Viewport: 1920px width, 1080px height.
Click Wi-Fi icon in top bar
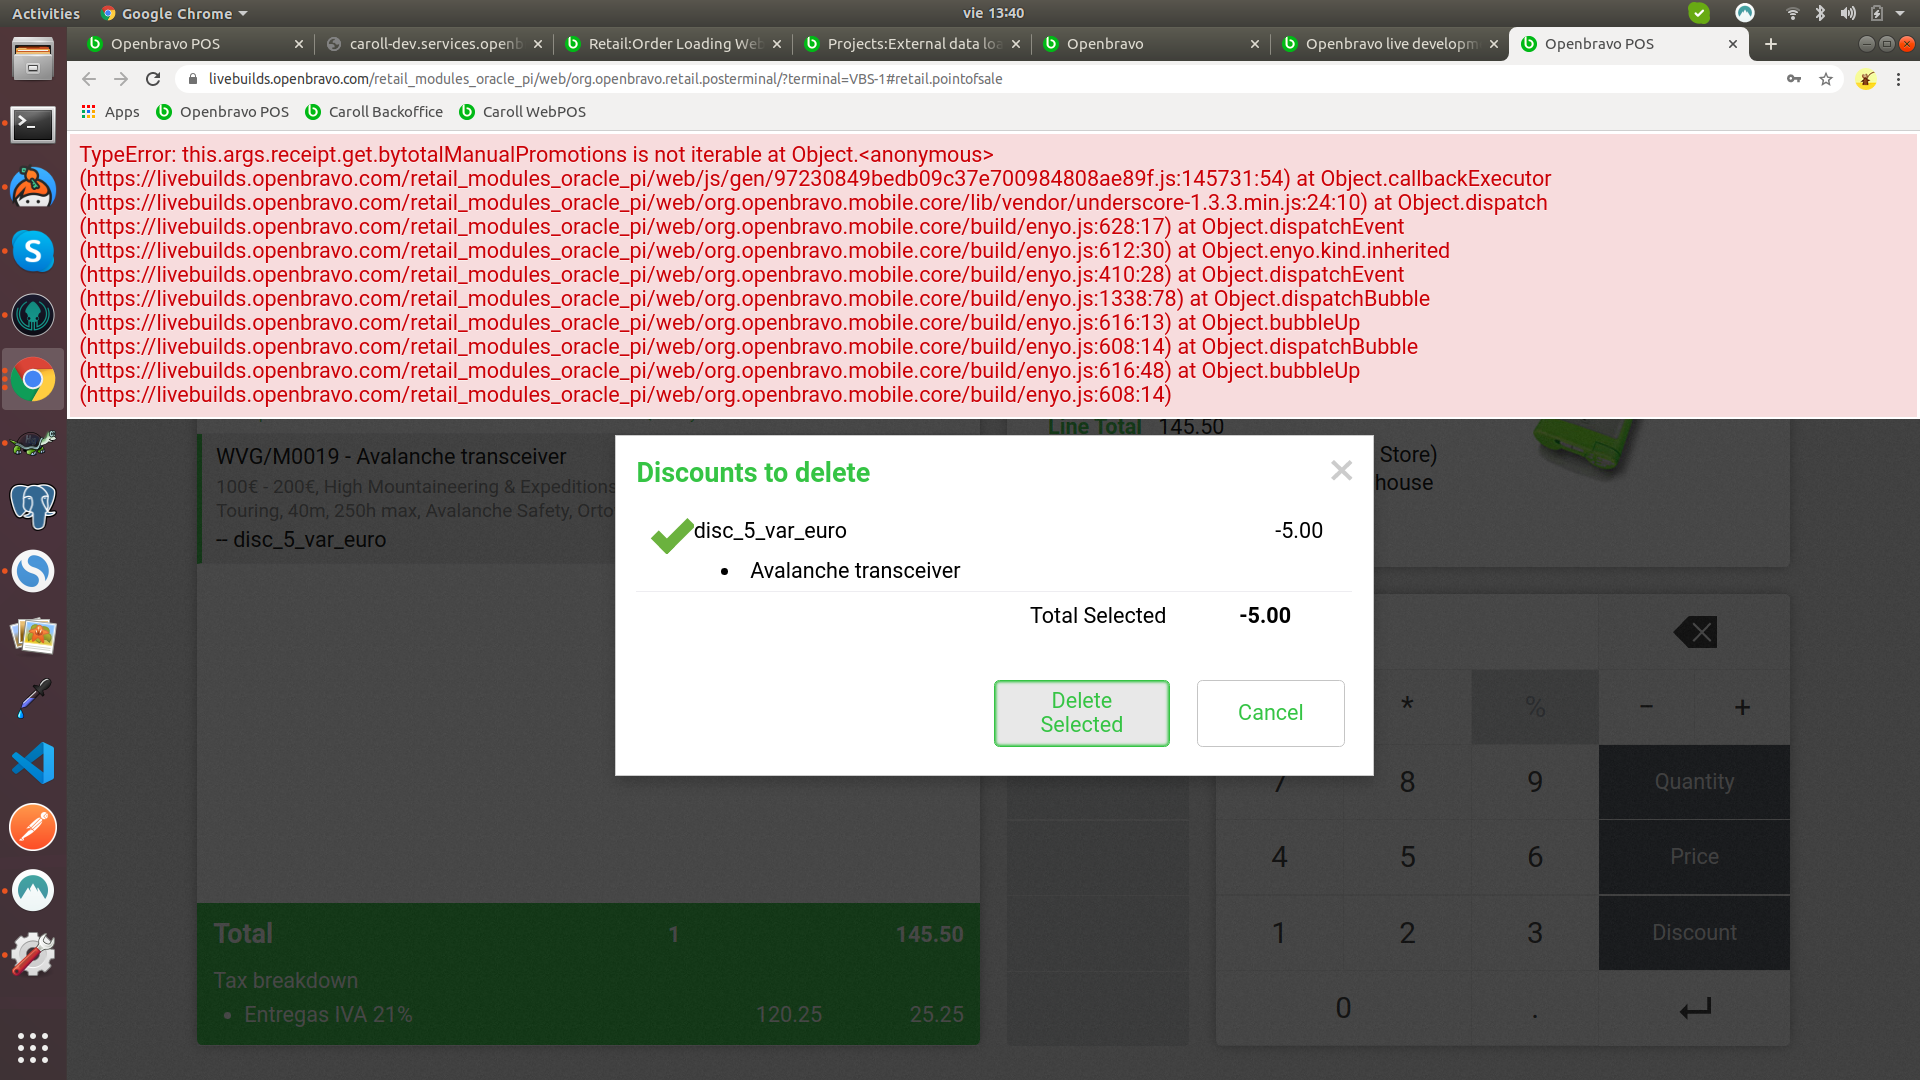[1792, 13]
